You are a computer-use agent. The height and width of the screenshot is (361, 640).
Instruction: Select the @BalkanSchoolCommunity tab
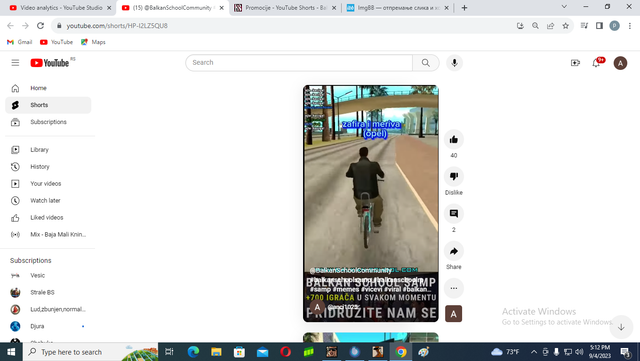pos(173,8)
